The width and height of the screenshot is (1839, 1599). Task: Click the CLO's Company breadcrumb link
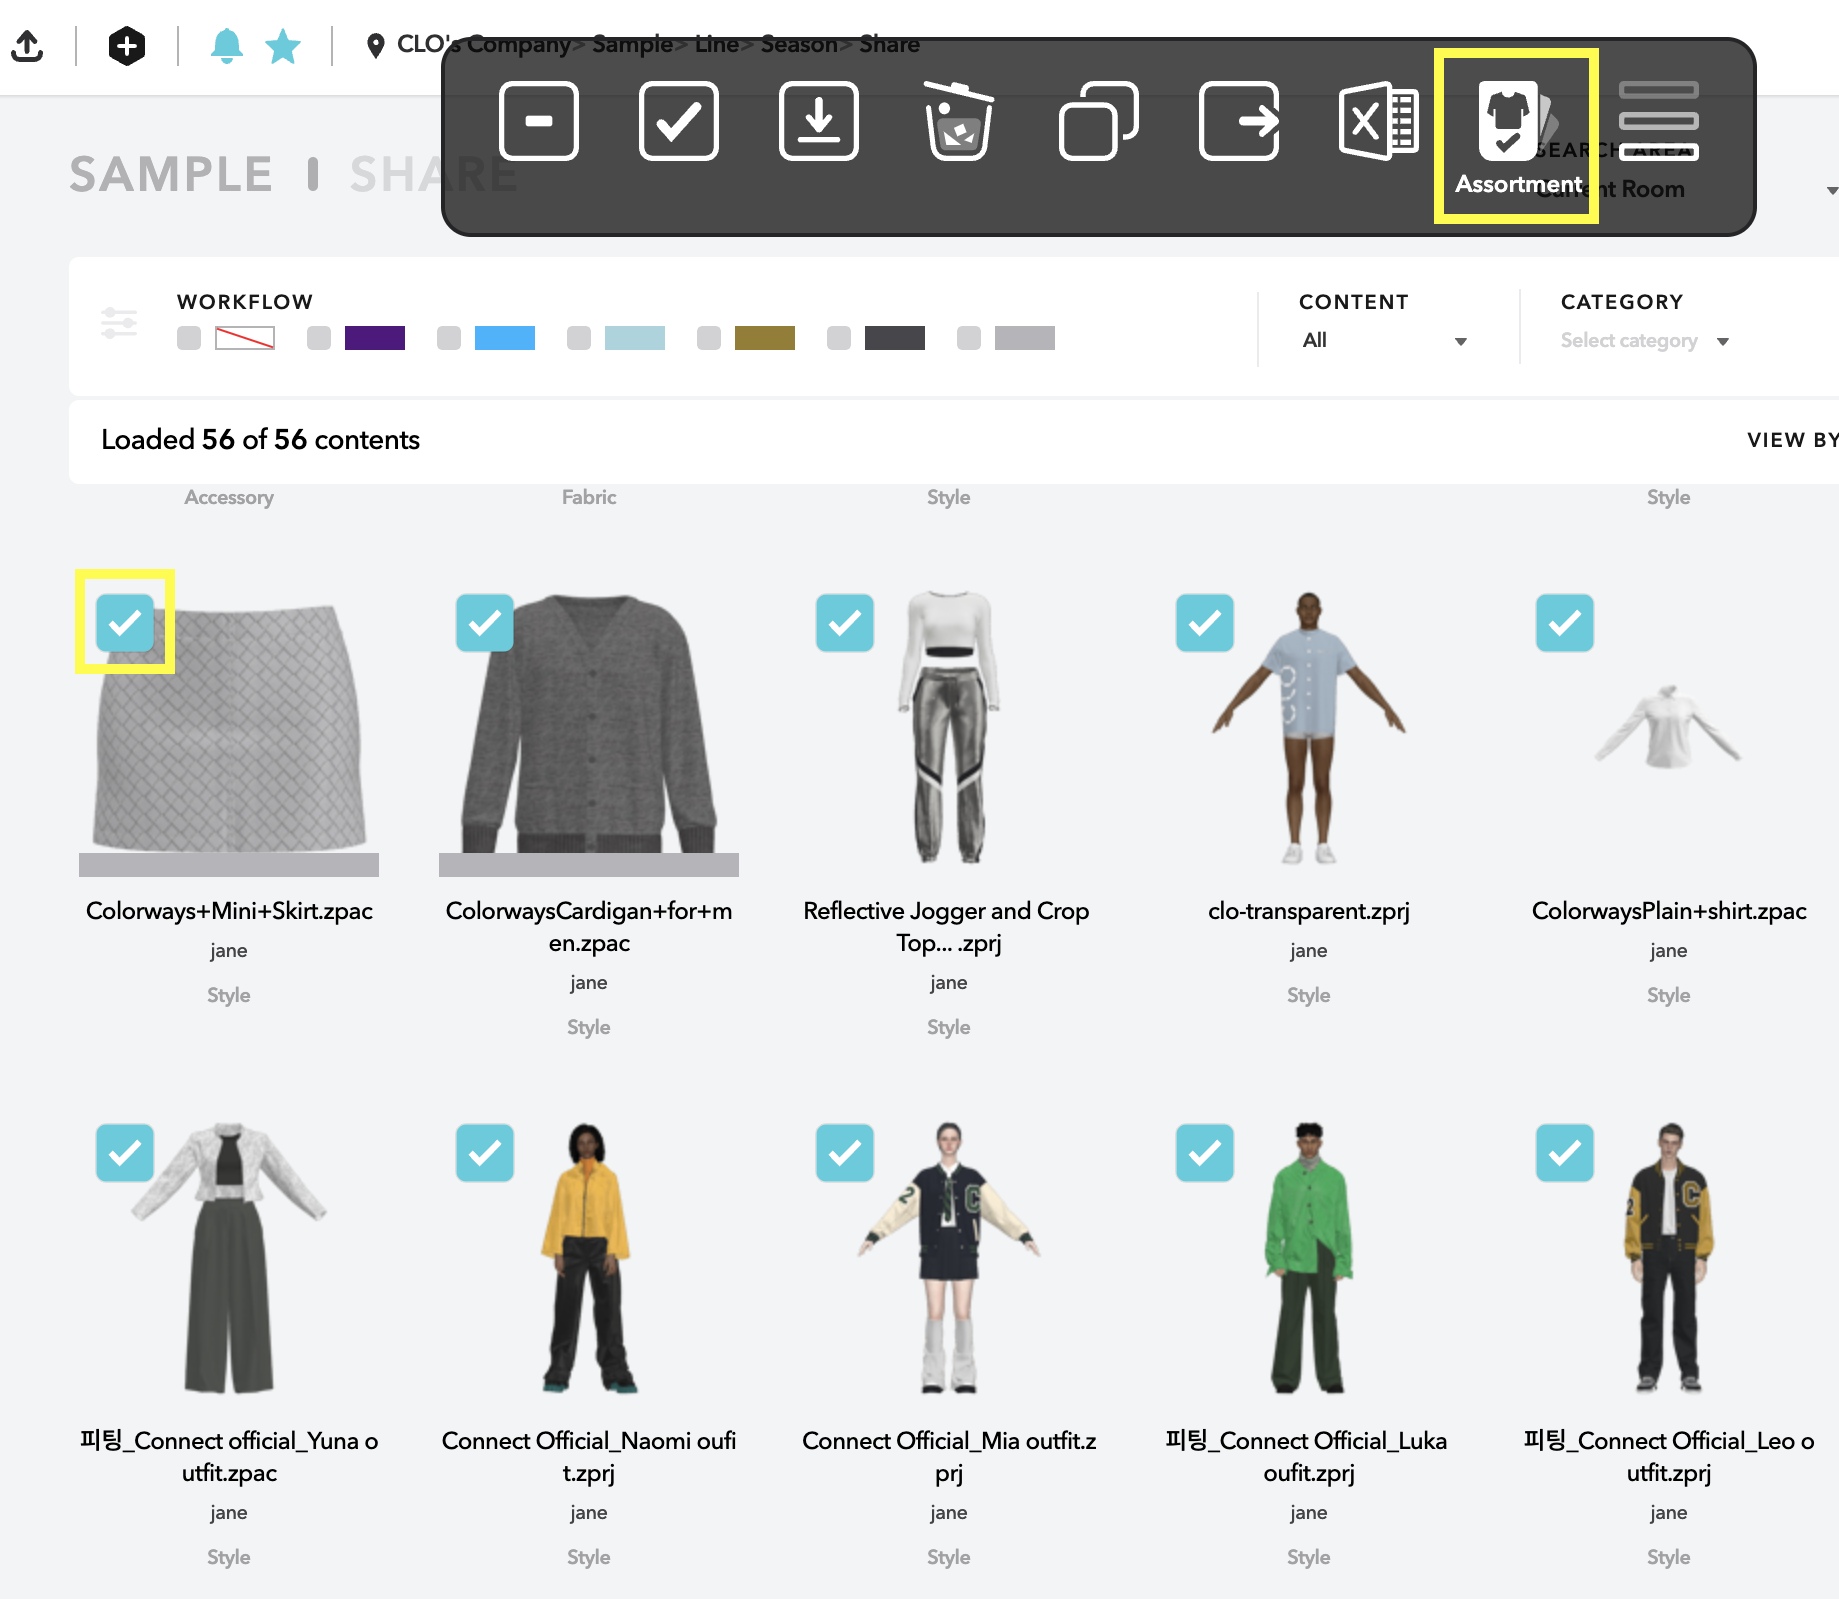483,44
